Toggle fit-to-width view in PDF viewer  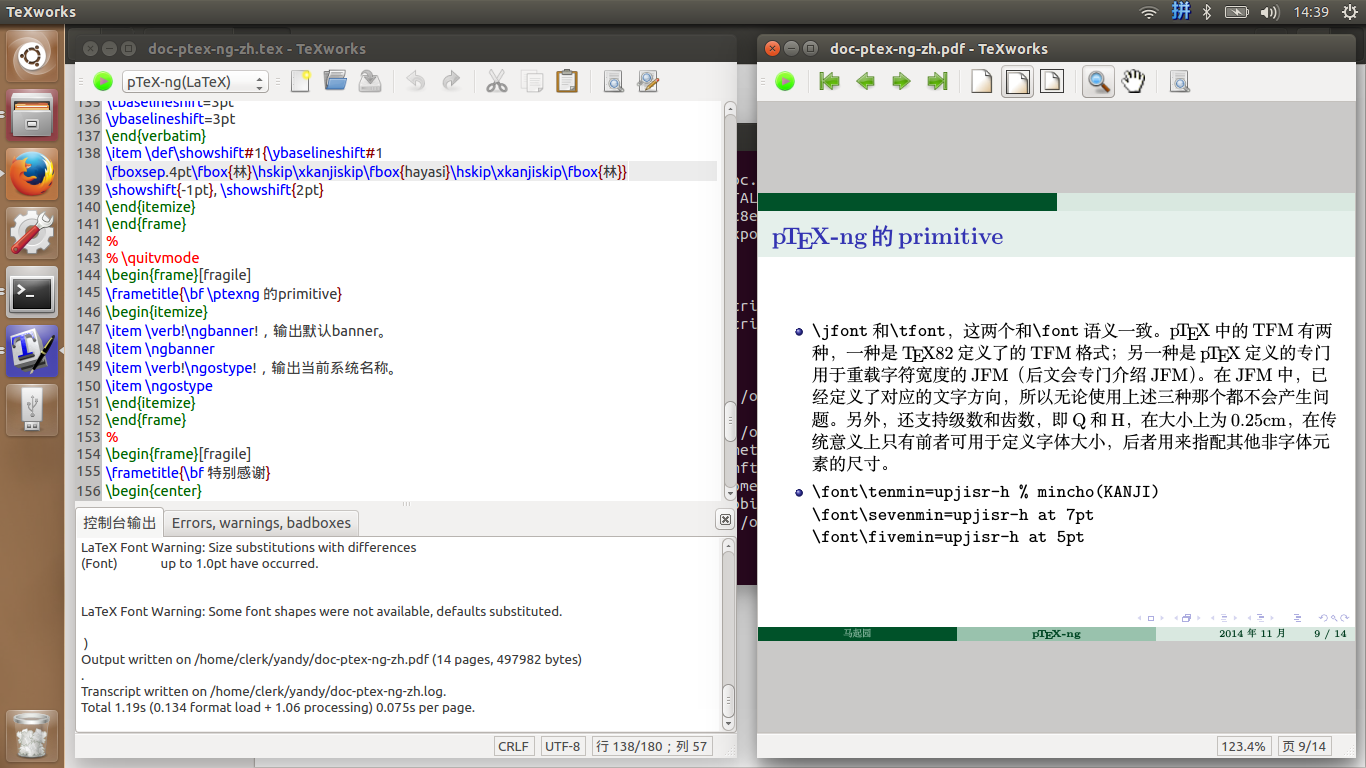pos(1017,82)
